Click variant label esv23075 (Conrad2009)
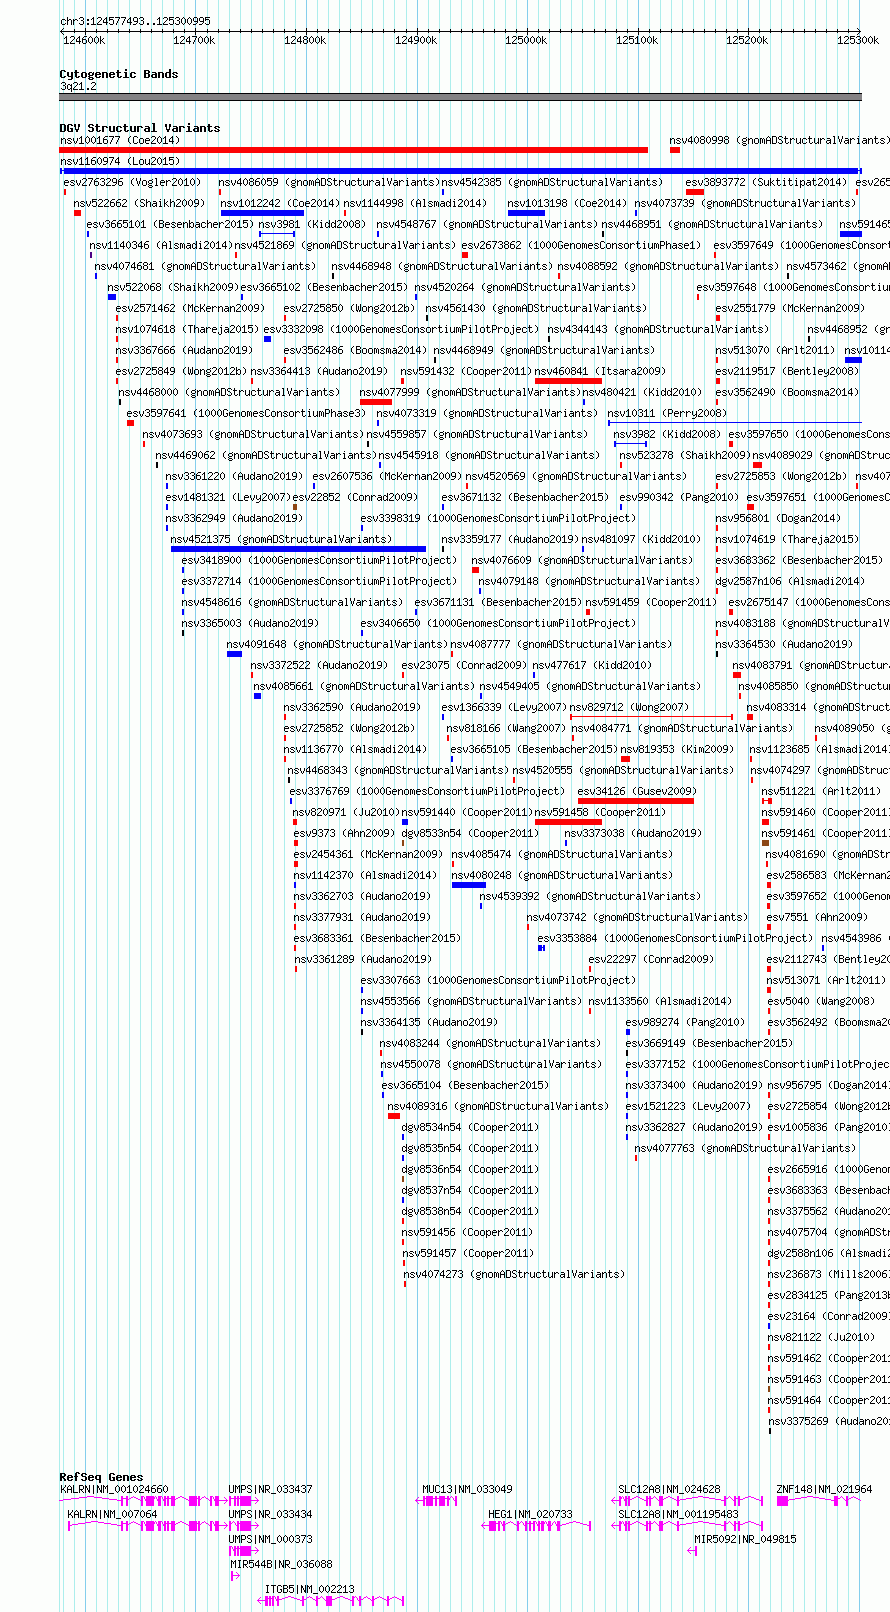The height and width of the screenshot is (1612, 890). [463, 665]
